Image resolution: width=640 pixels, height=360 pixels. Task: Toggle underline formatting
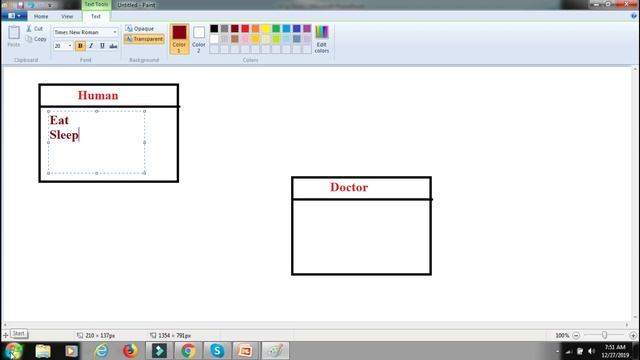click(x=102, y=46)
